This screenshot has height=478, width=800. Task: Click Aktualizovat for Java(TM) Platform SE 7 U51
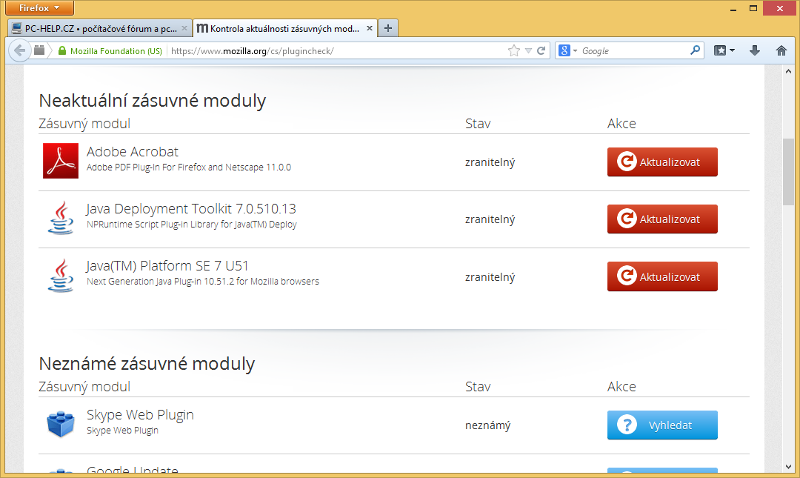click(662, 276)
